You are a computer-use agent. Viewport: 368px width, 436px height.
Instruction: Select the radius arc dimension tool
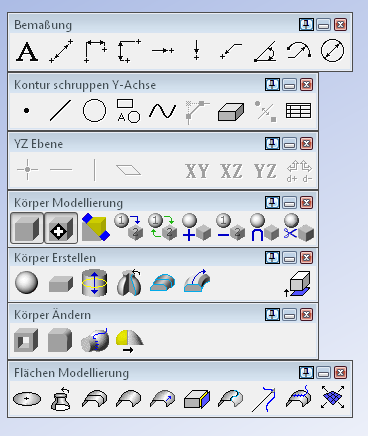pyautogui.click(x=299, y=51)
